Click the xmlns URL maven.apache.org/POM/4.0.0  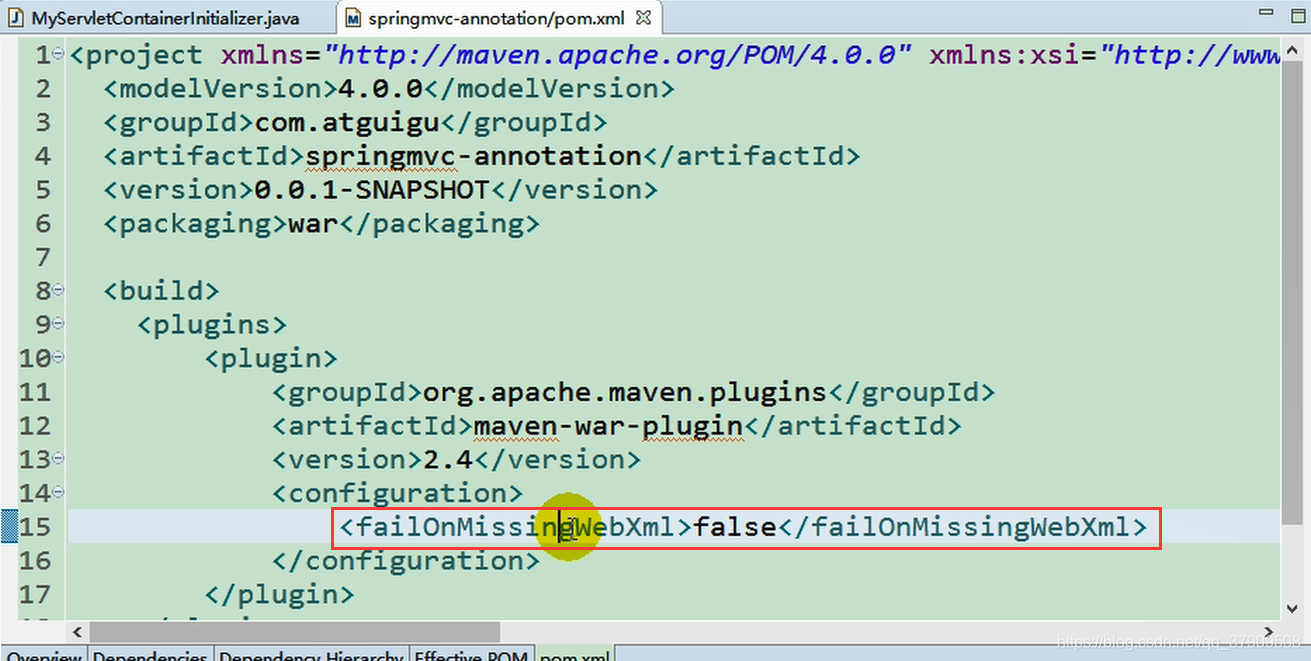(x=620, y=55)
